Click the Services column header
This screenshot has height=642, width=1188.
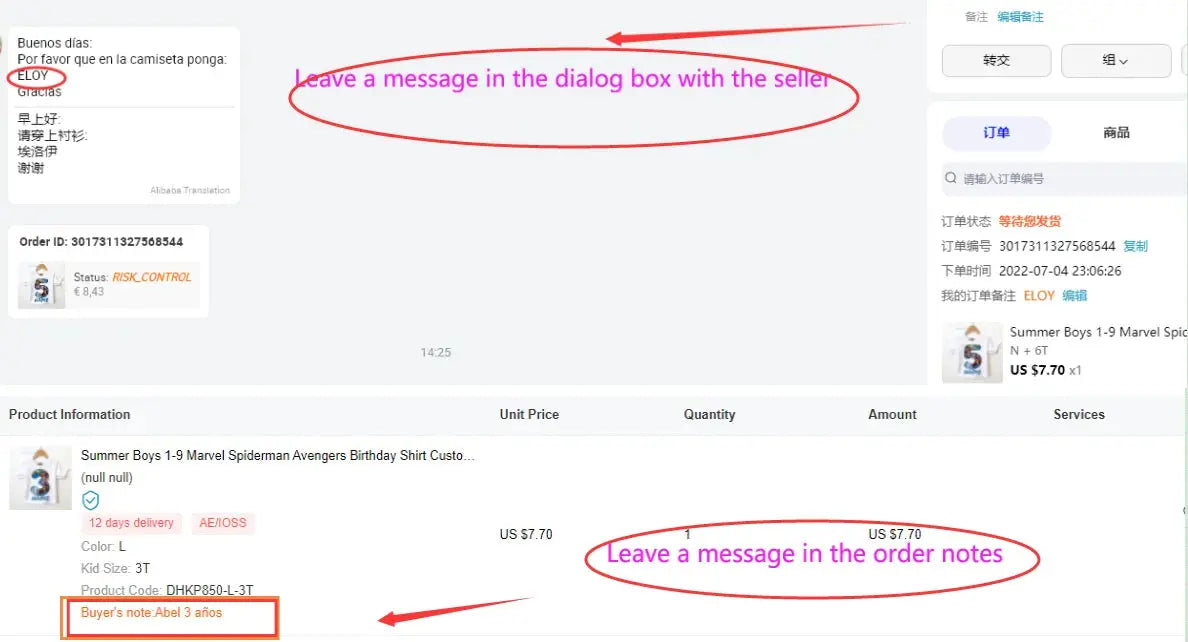tap(1079, 415)
